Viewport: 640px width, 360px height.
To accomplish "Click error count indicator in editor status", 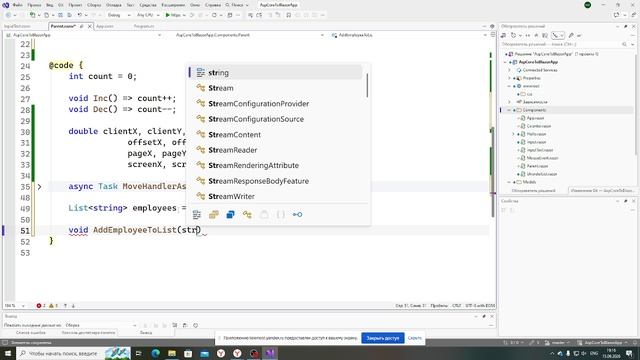I will click(40, 306).
